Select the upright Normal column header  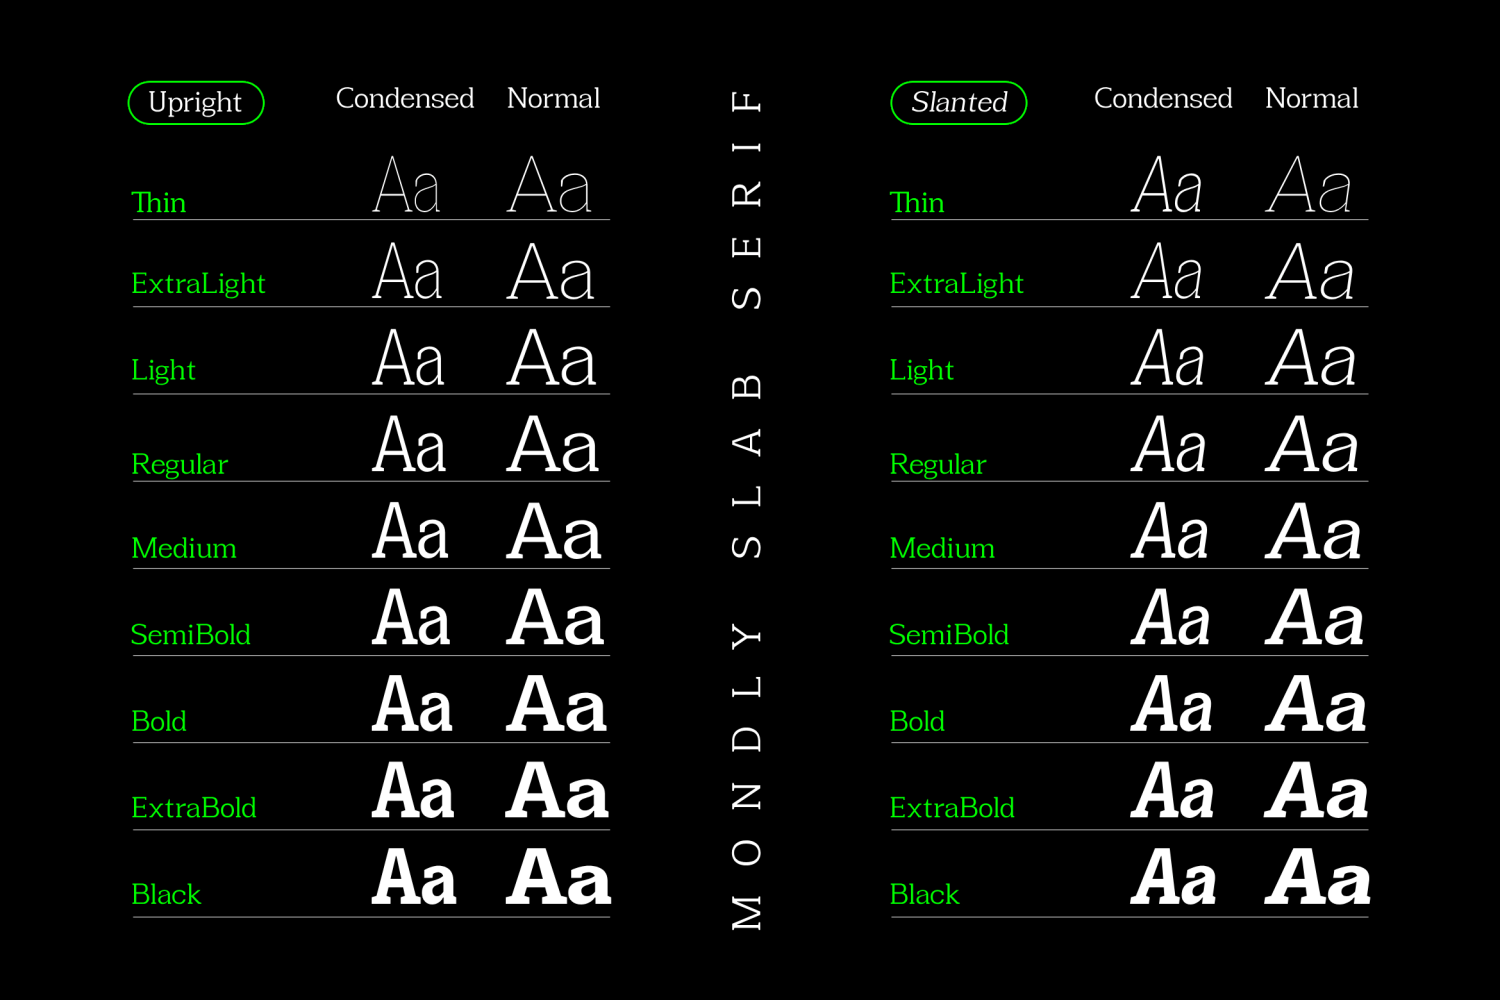tap(553, 99)
